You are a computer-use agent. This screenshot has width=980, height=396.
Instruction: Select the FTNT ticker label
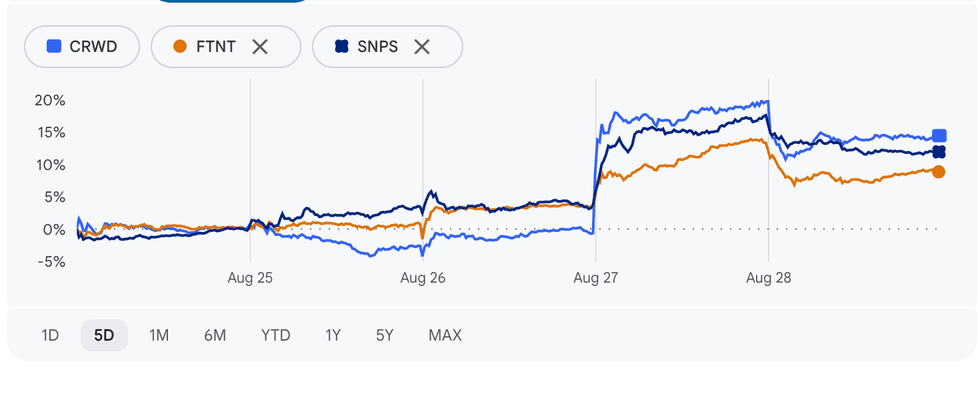216,46
